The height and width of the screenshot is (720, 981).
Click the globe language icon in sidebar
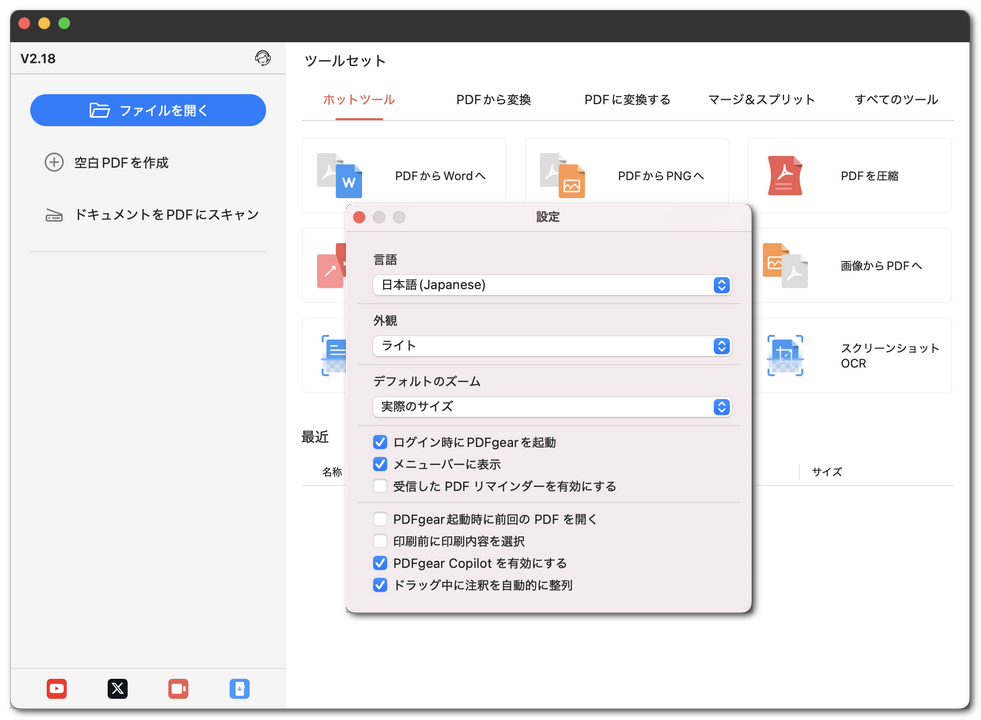263,58
